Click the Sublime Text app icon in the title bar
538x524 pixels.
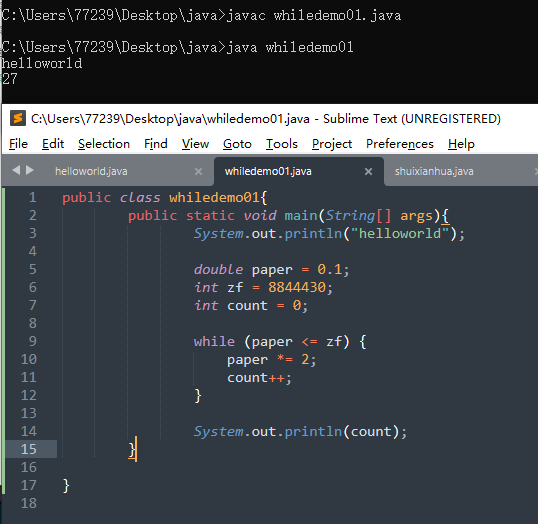point(18,119)
